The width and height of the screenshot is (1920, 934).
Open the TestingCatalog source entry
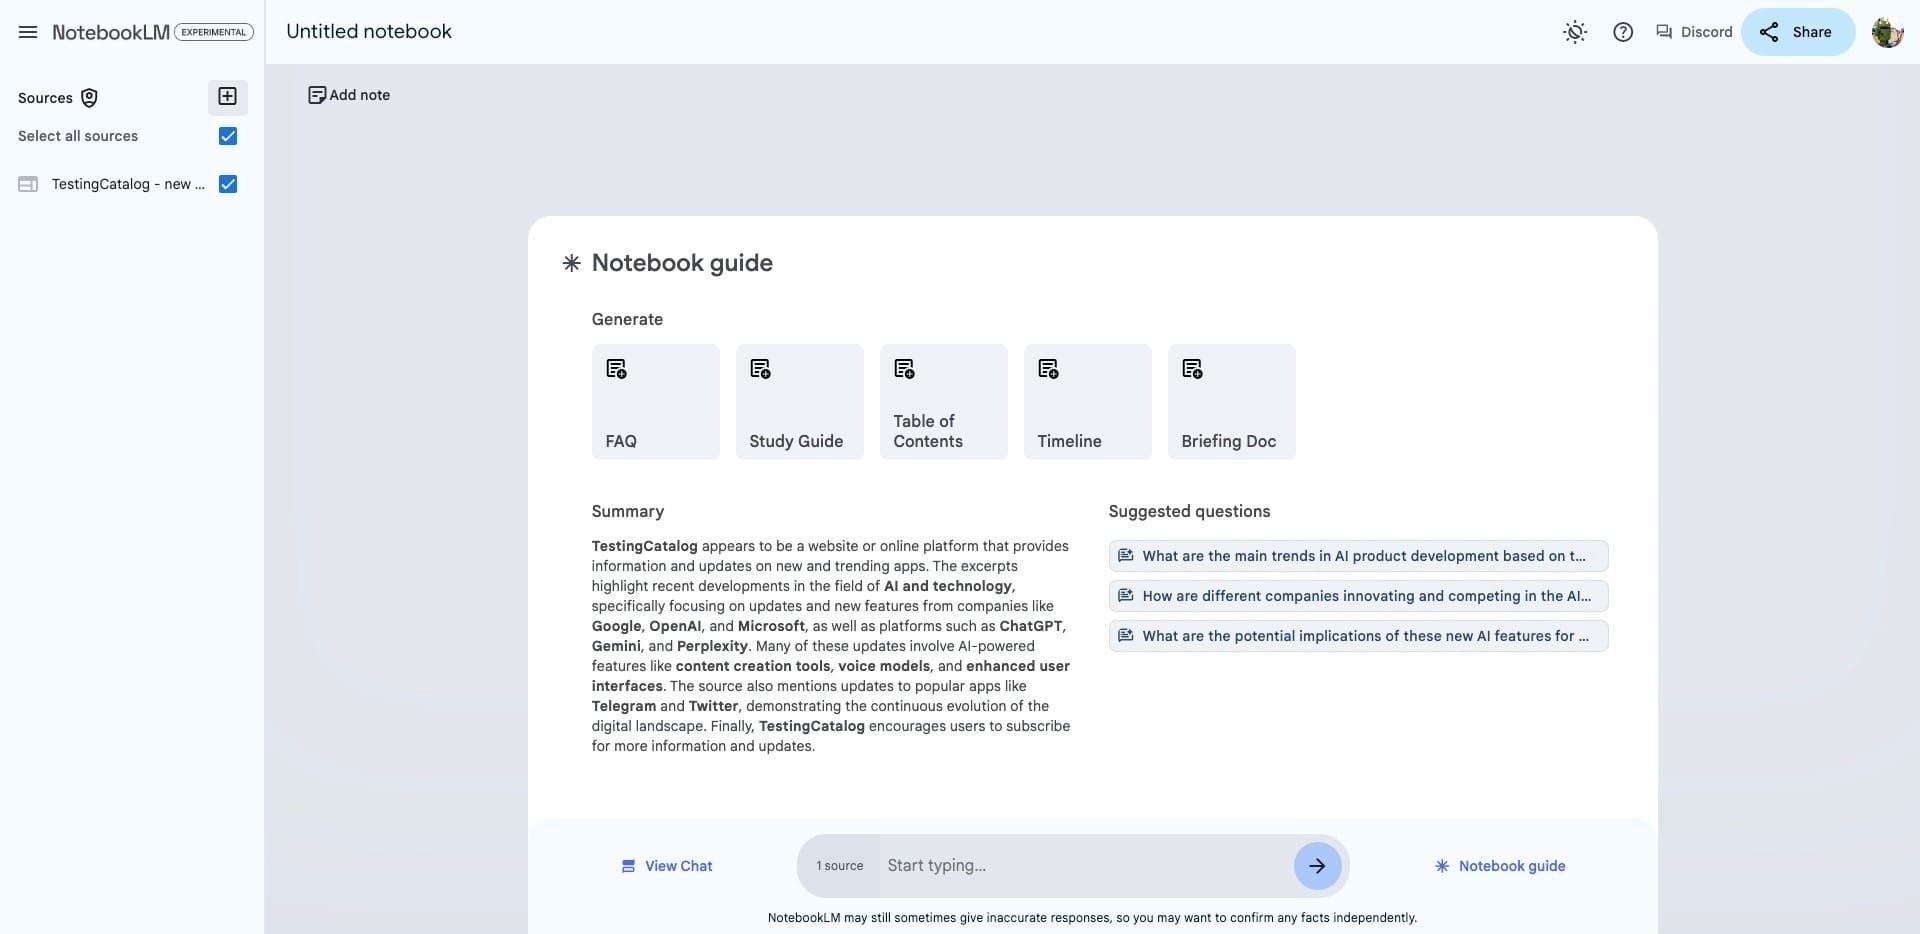(x=128, y=184)
